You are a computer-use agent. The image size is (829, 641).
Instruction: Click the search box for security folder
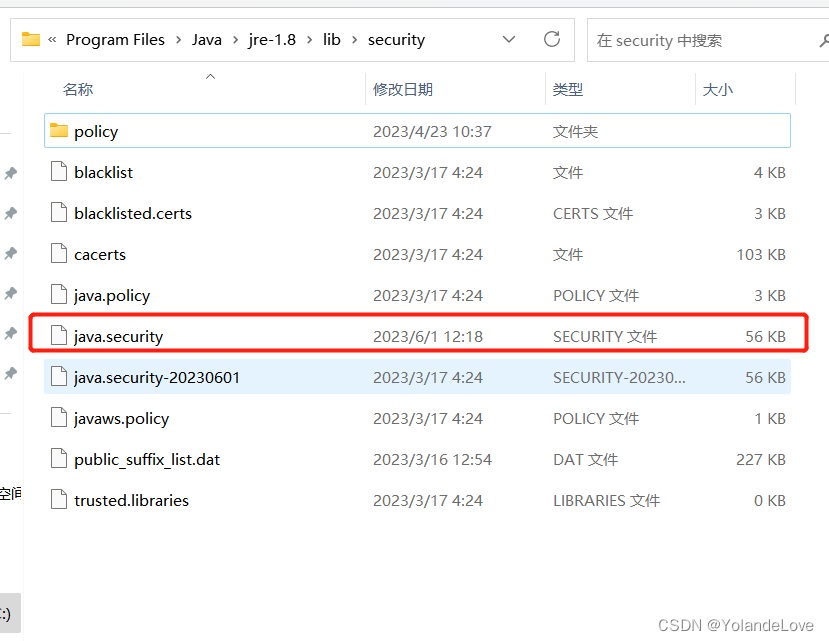[708, 40]
